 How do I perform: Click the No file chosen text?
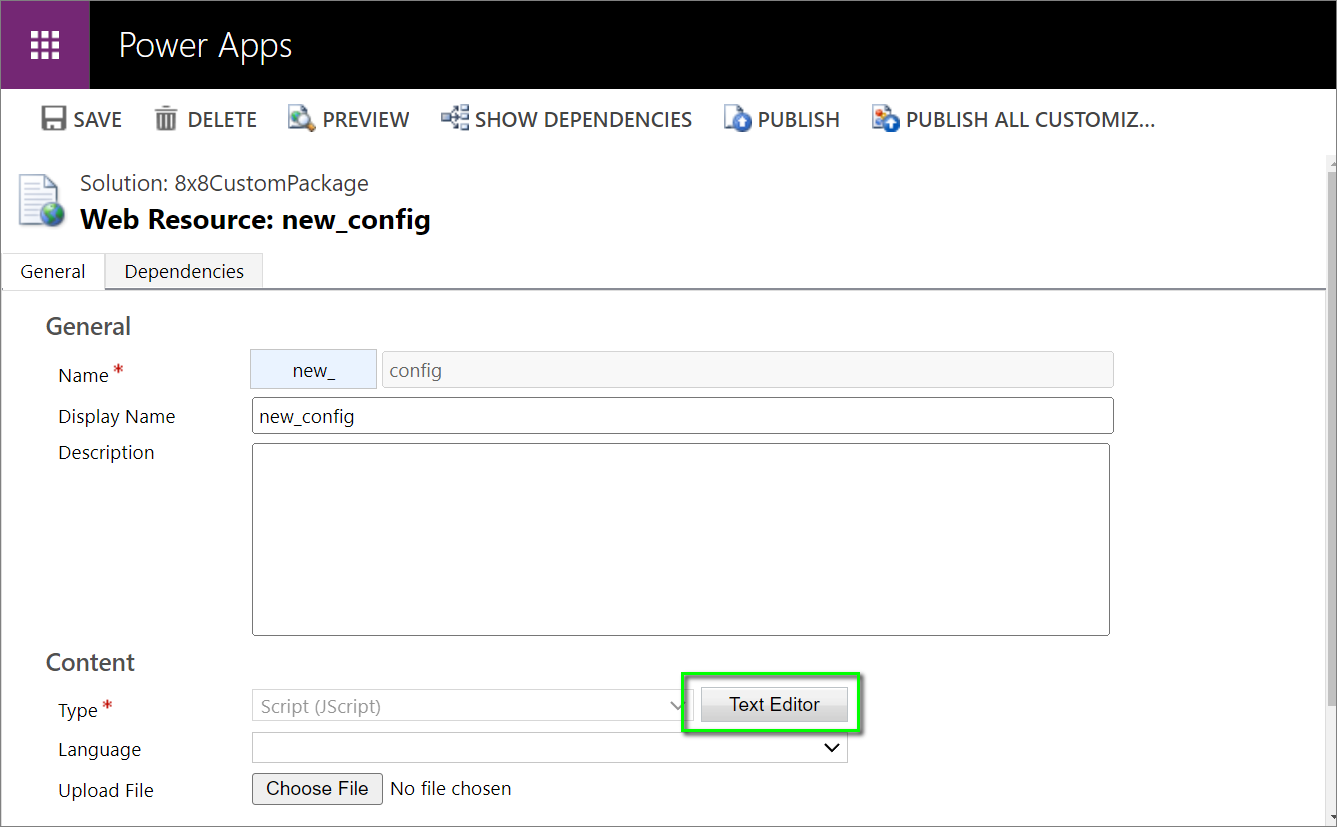(x=451, y=789)
